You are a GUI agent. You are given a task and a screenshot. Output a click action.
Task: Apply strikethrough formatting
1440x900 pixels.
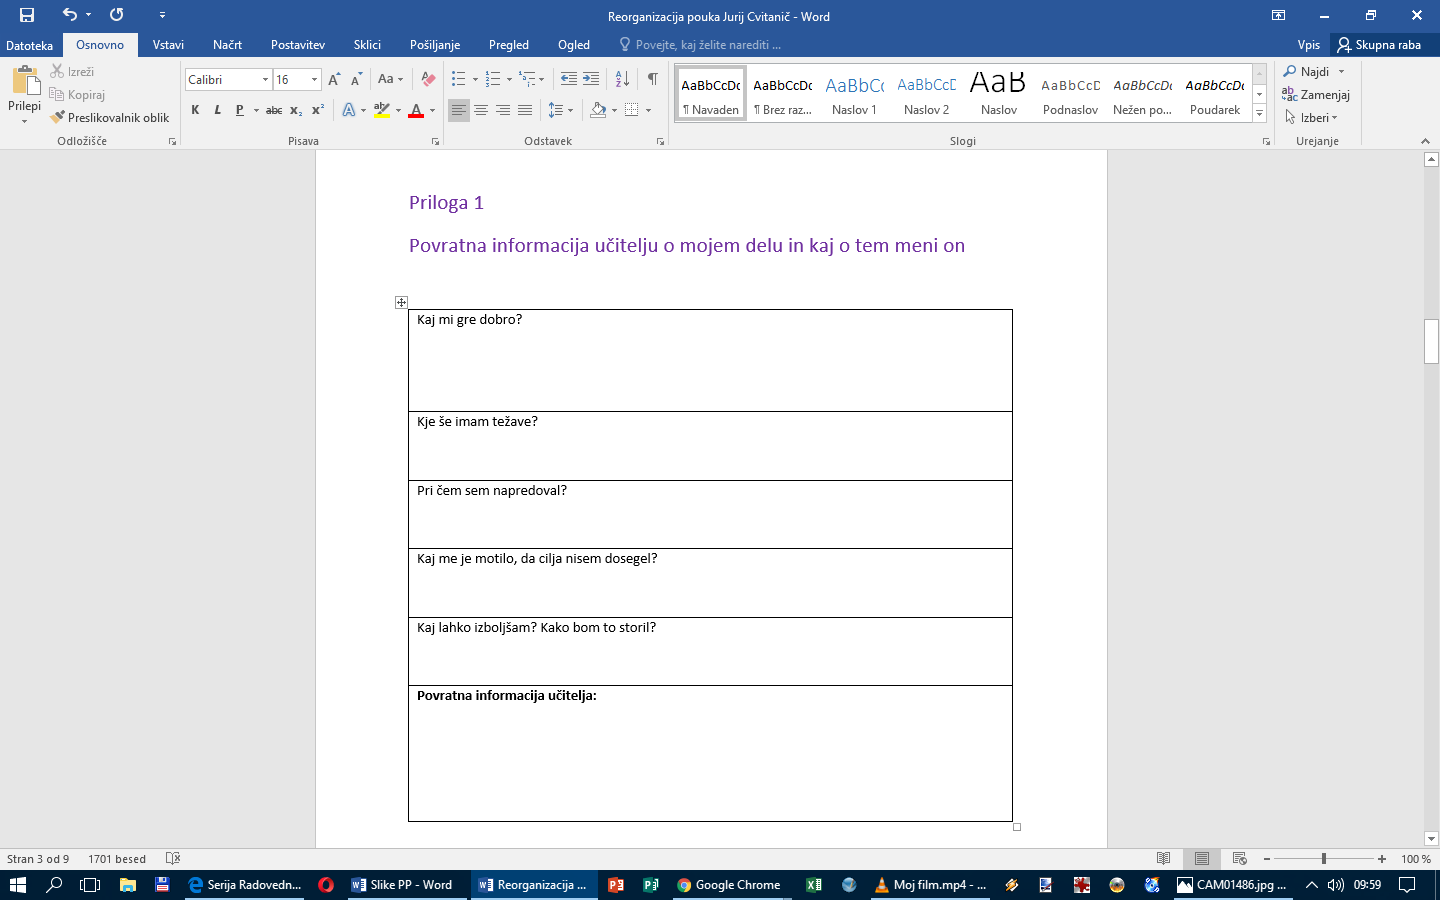pos(273,110)
